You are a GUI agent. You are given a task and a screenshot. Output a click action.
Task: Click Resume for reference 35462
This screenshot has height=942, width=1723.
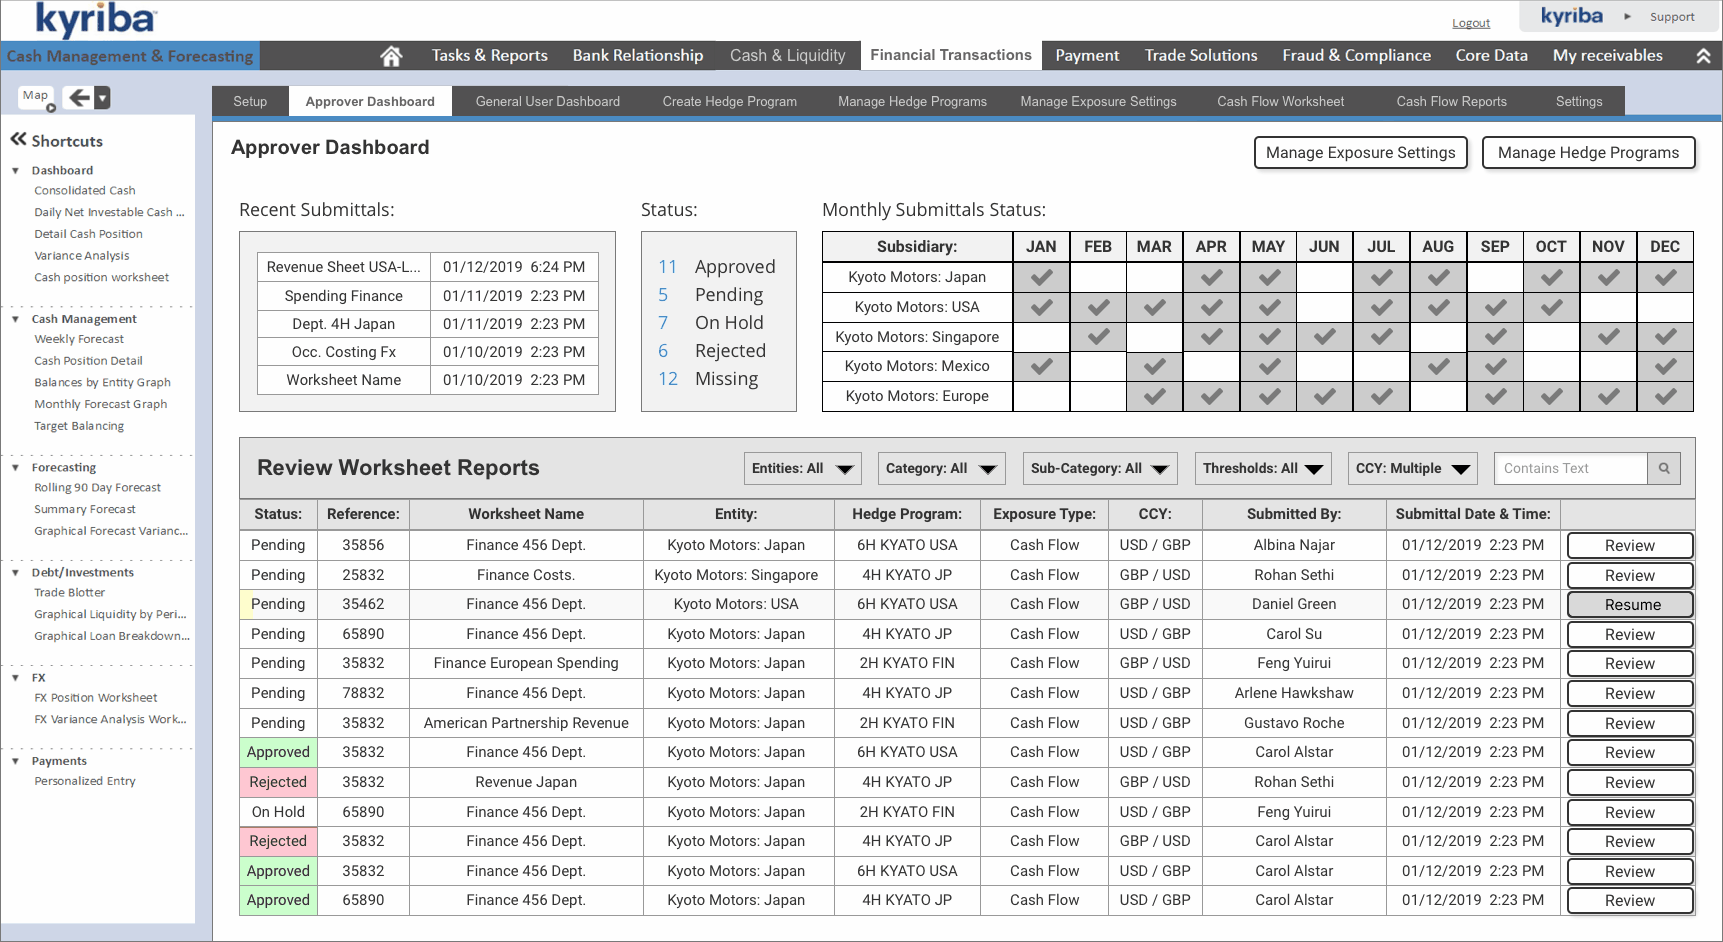click(x=1630, y=605)
